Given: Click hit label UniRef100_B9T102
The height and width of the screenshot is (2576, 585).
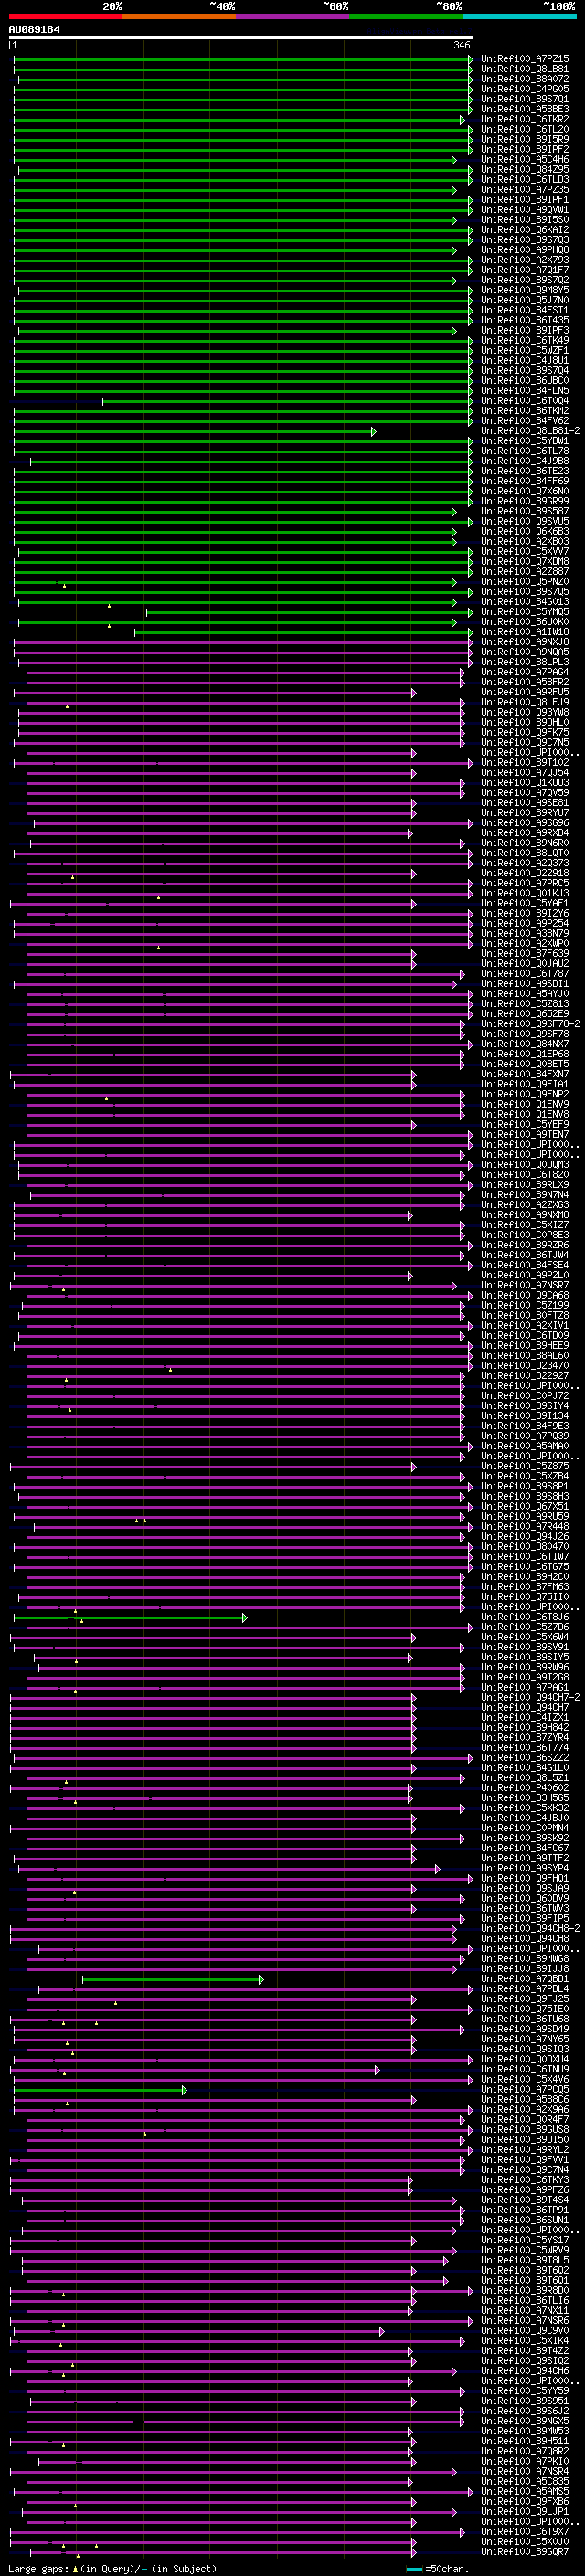Looking at the screenshot, I should tap(525, 762).
